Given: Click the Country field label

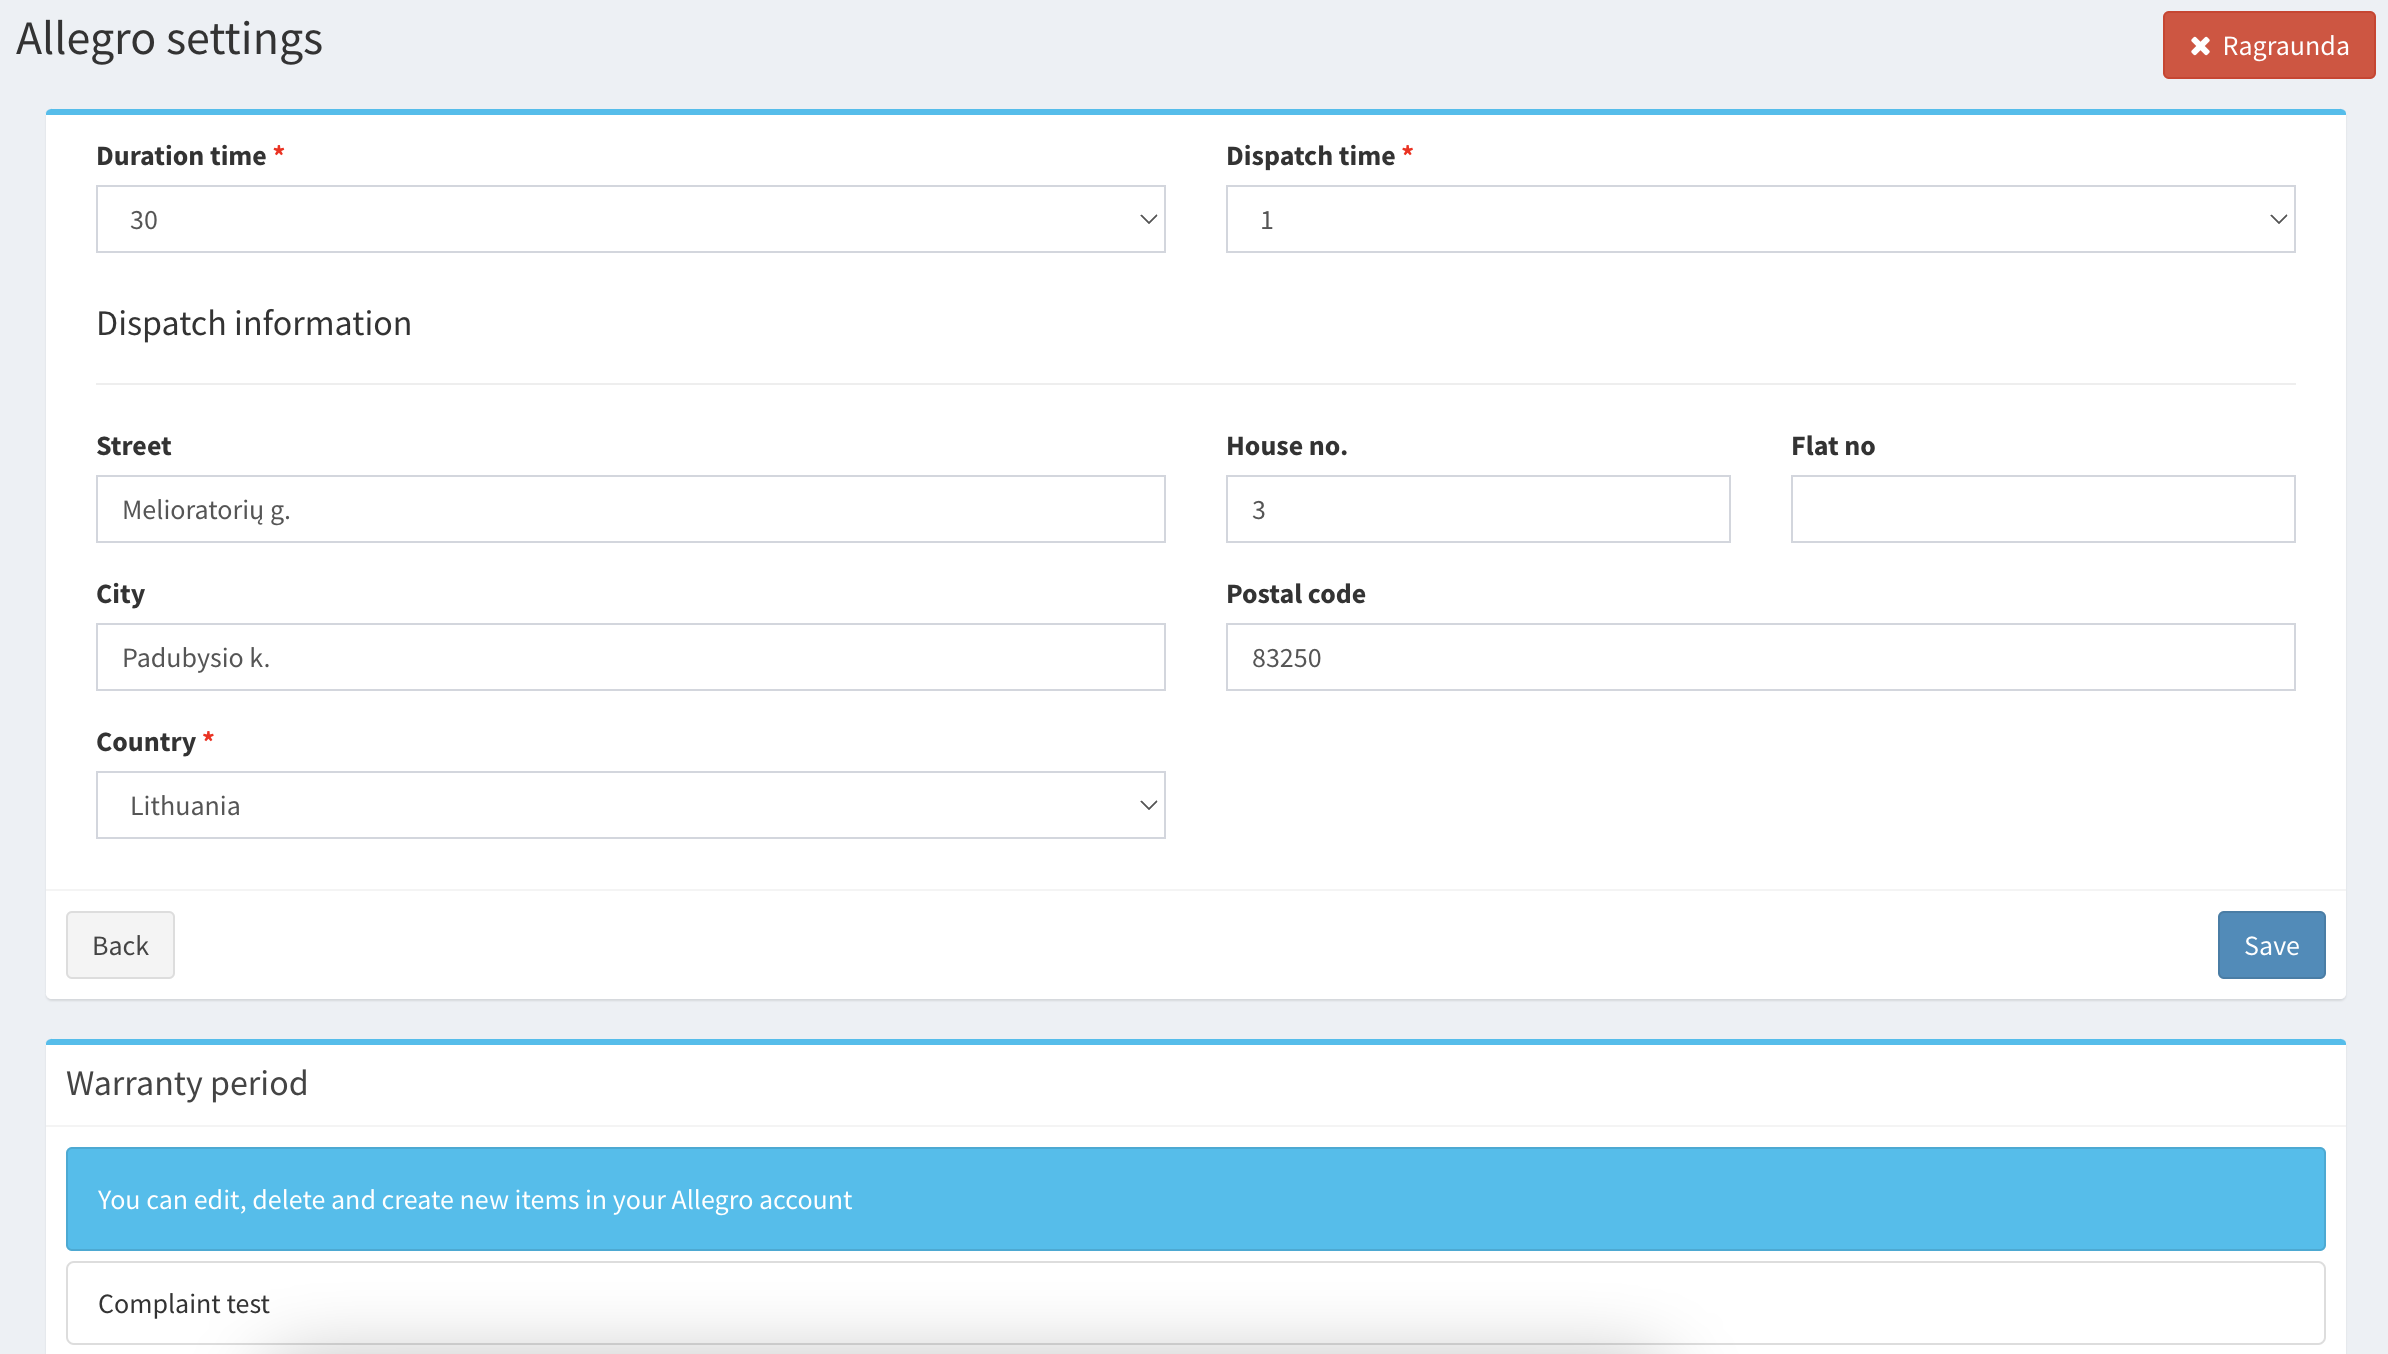Looking at the screenshot, I should 146,742.
